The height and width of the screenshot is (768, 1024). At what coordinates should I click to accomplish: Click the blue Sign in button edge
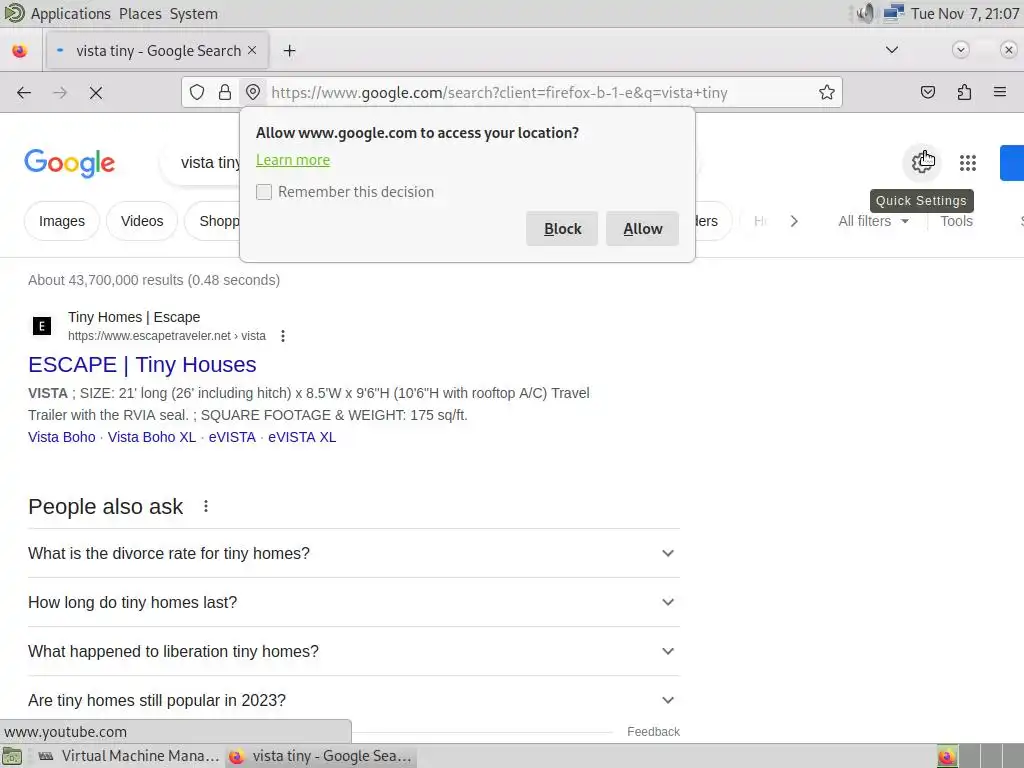pyautogui.click(x=1012, y=163)
